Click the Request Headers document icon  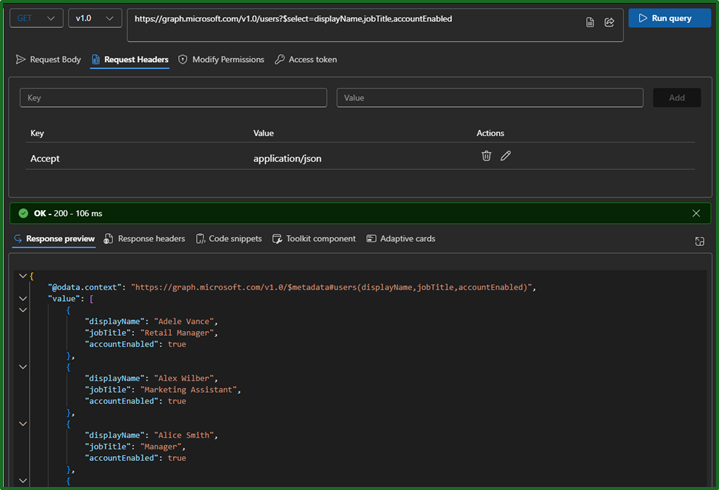[x=95, y=60]
